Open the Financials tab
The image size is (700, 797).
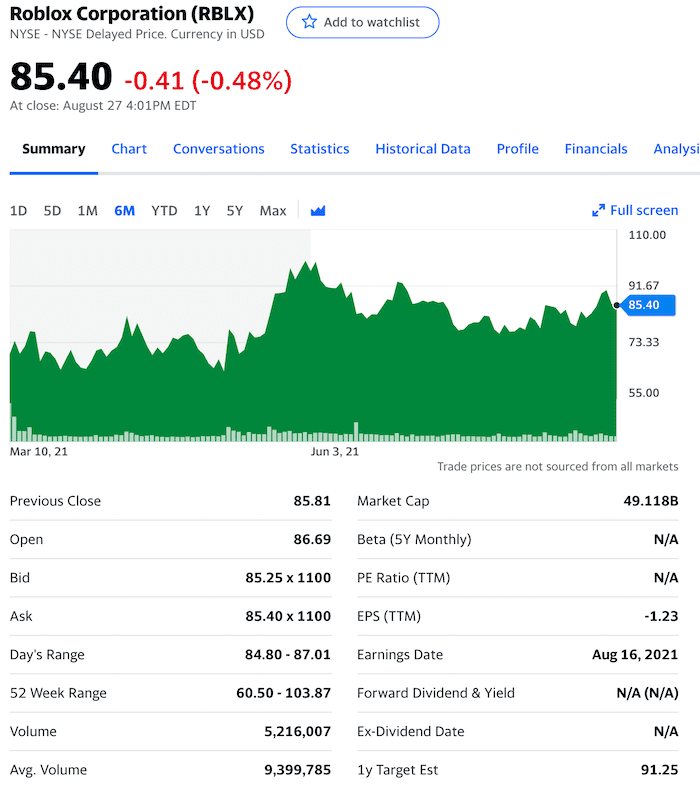[x=596, y=149]
